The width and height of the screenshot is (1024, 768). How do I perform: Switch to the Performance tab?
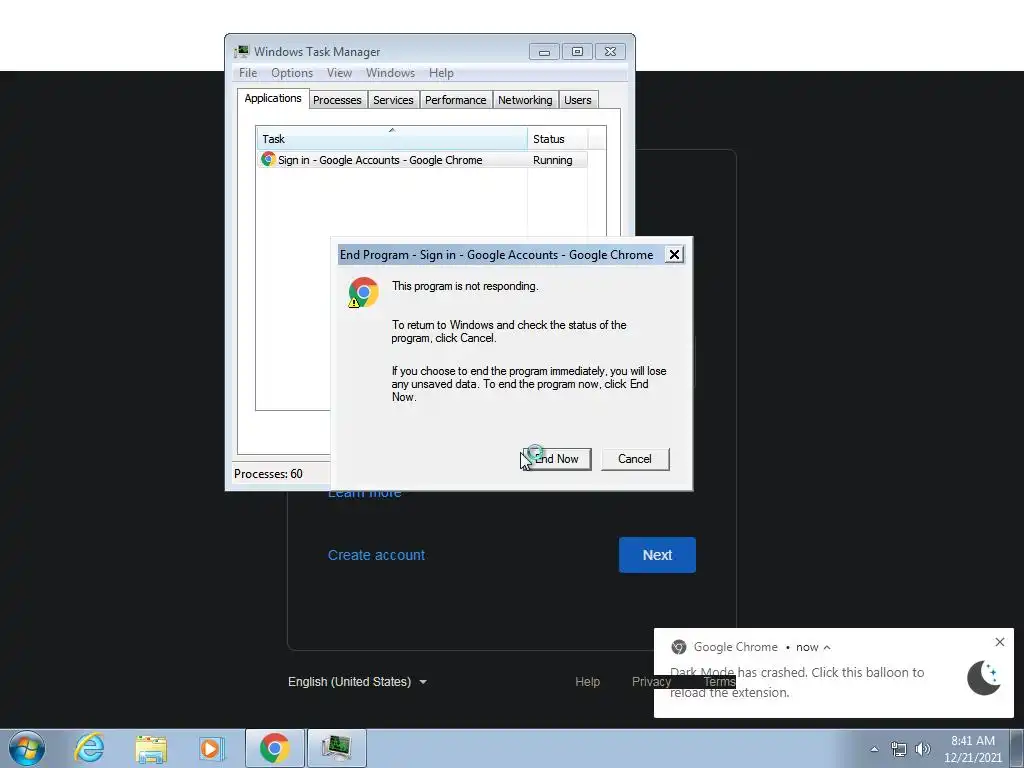coord(455,100)
